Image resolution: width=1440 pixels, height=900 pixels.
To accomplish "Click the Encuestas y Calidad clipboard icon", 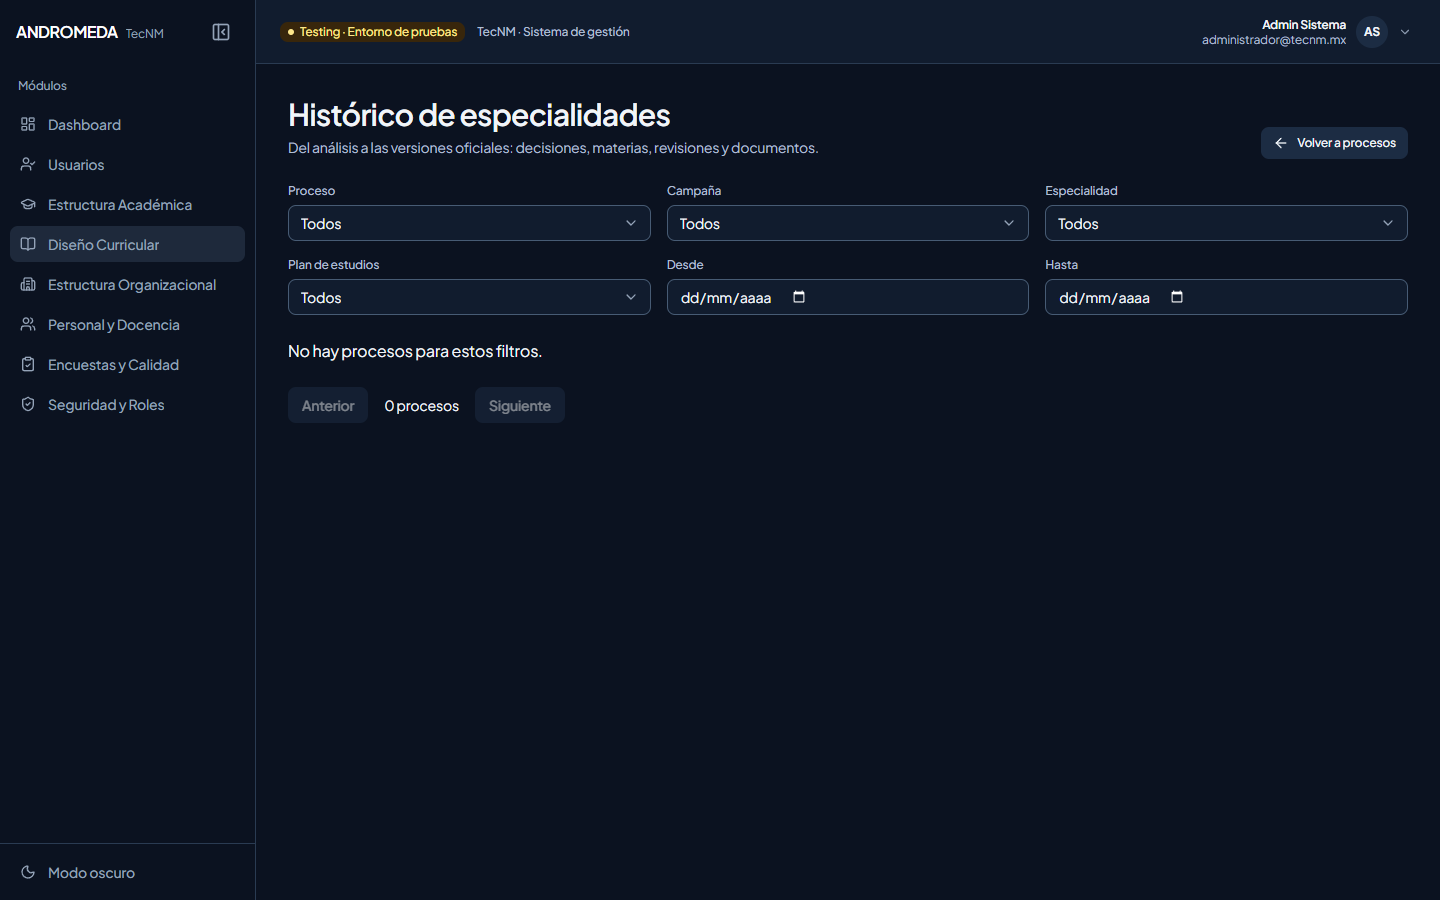I will tap(28, 364).
